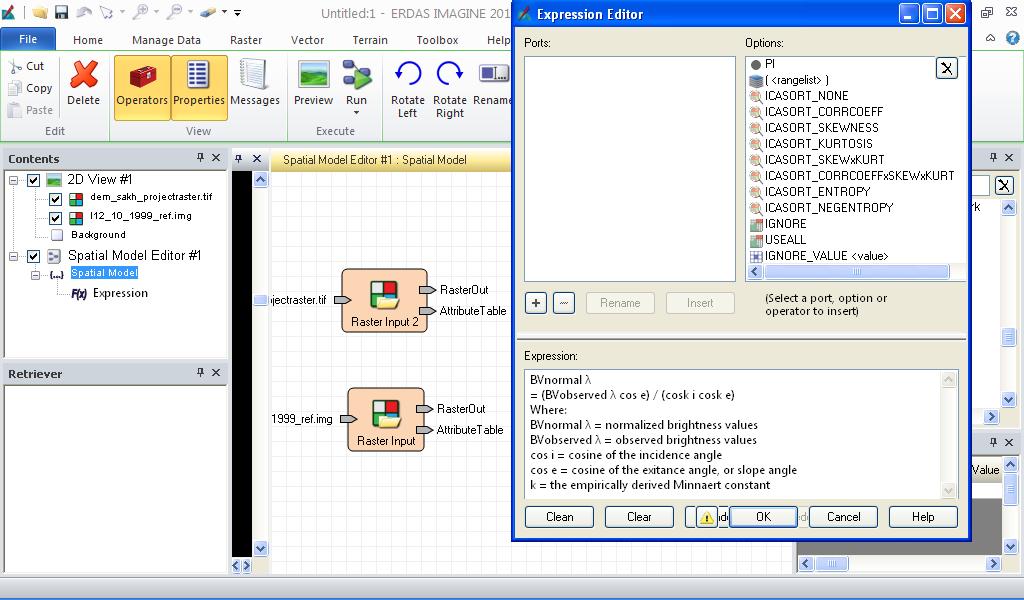1024x600 pixels.
Task: Open Help from the Expression Editor
Action: coord(923,517)
